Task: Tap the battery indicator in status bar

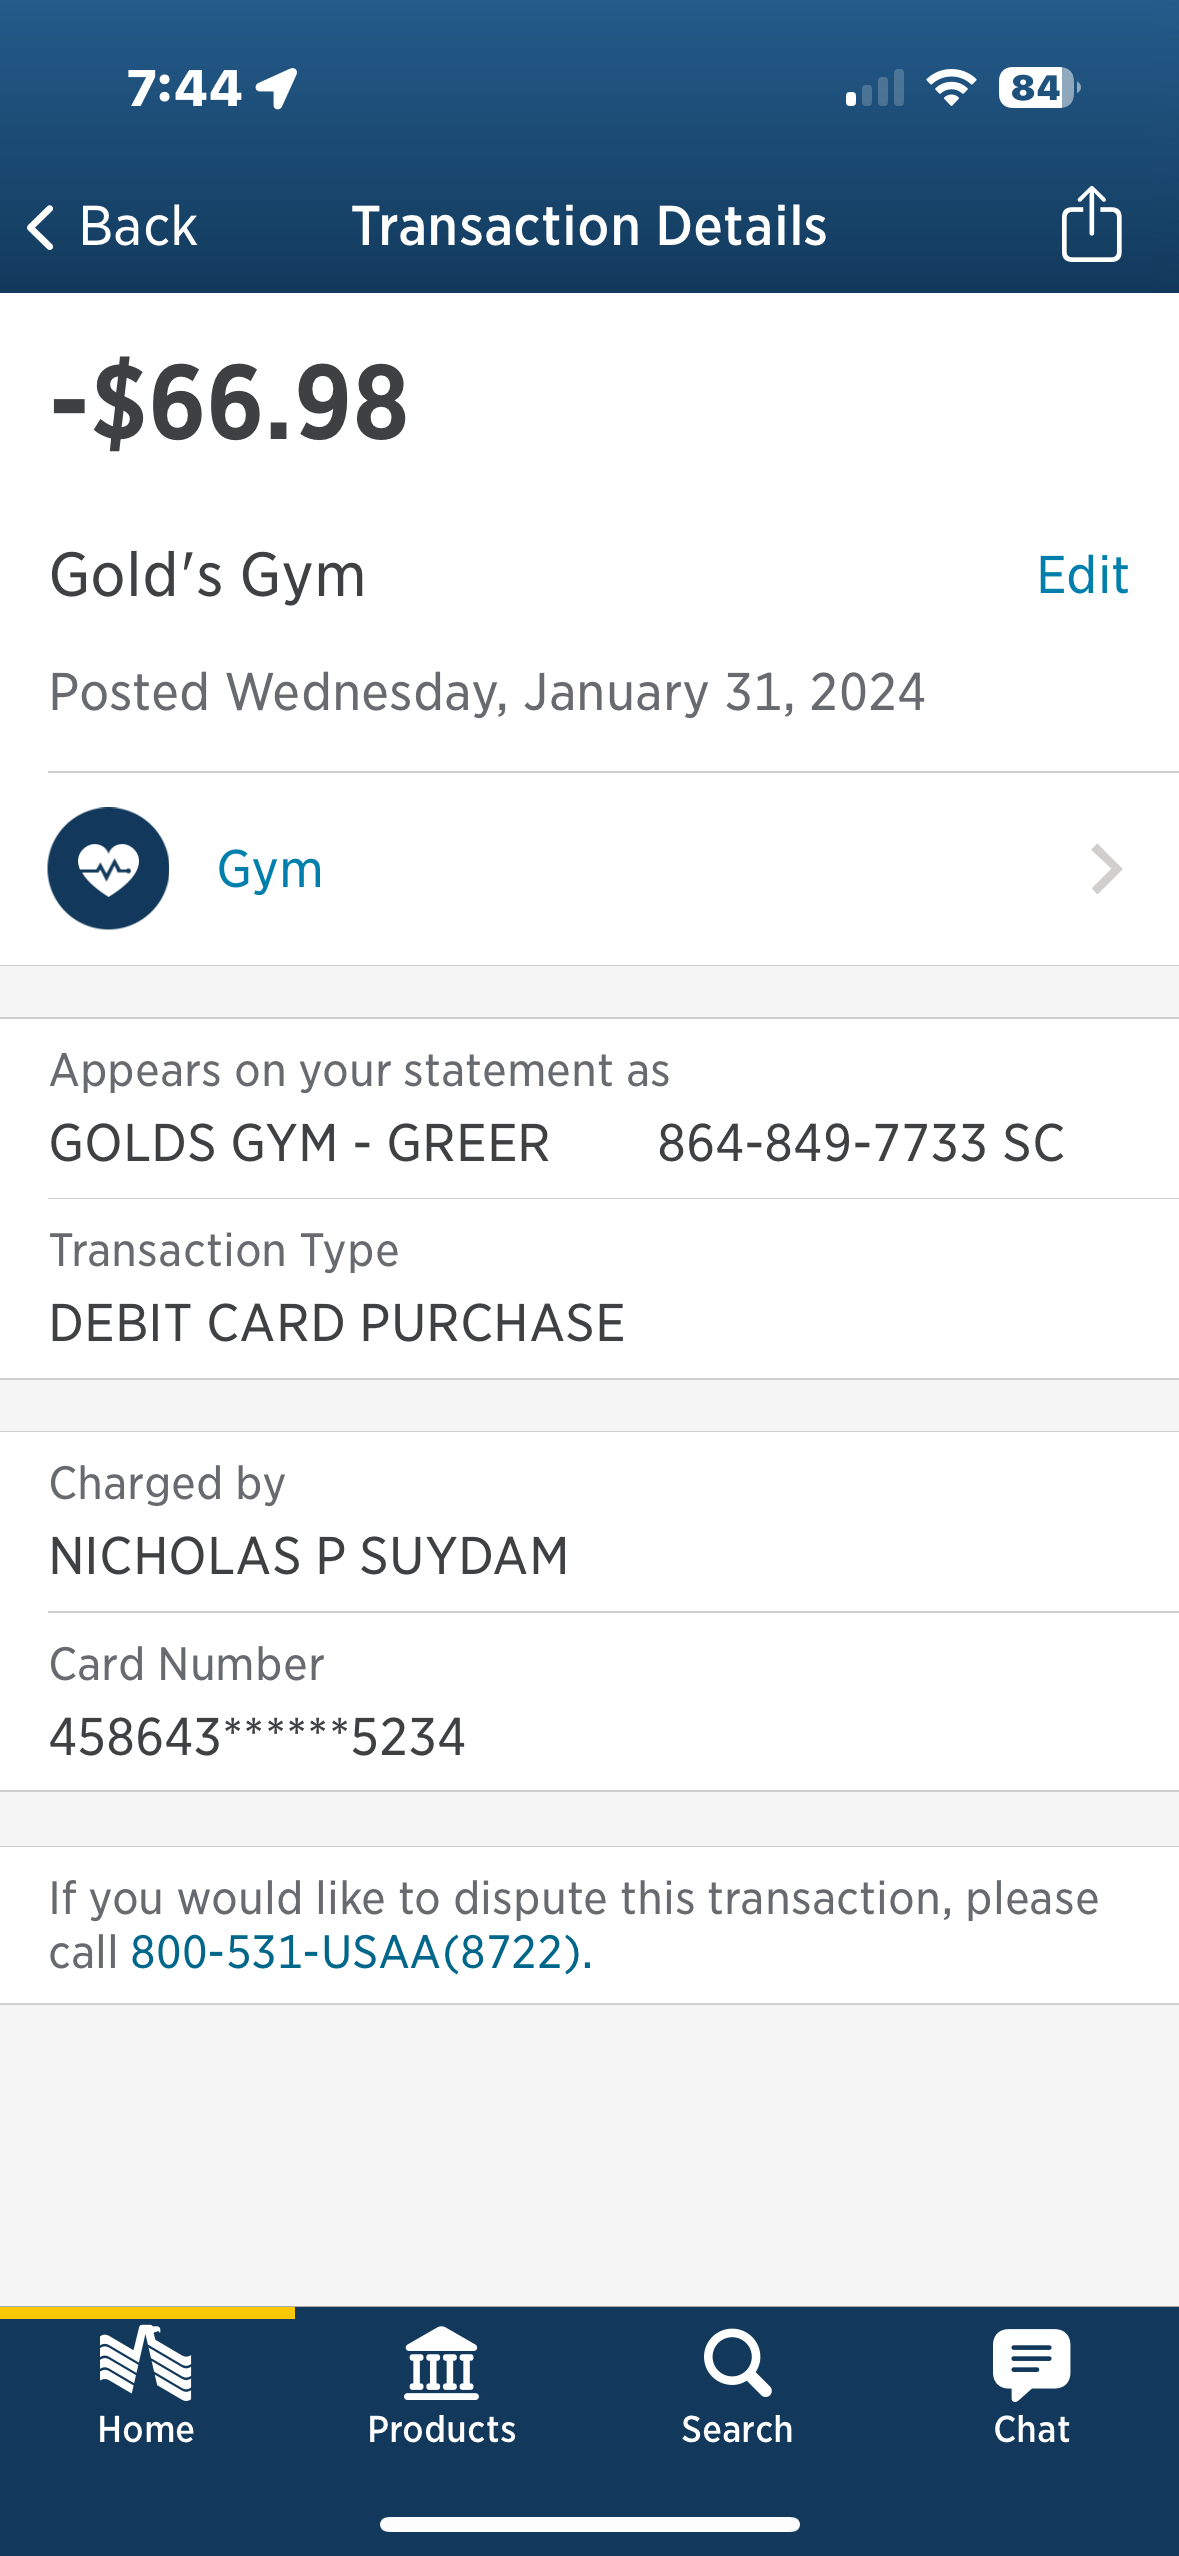Action: tap(1039, 88)
